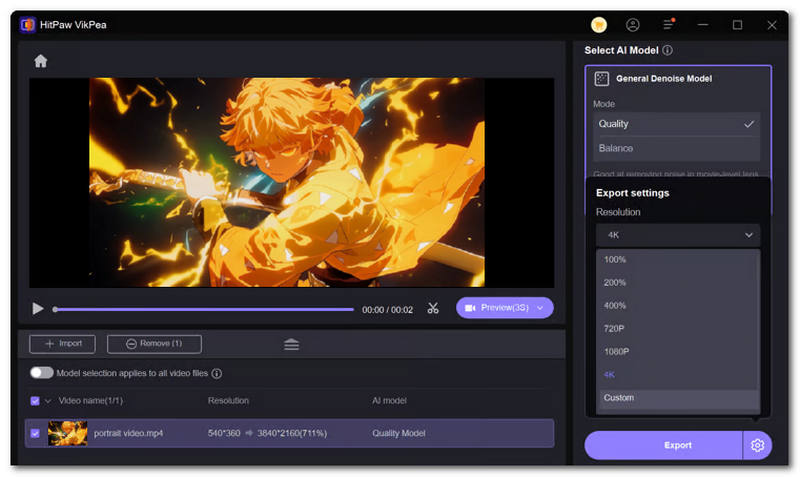The height and width of the screenshot is (477, 800).
Task: Uncheck the portrait video.mp4 checkbox
Action: pyautogui.click(x=36, y=433)
